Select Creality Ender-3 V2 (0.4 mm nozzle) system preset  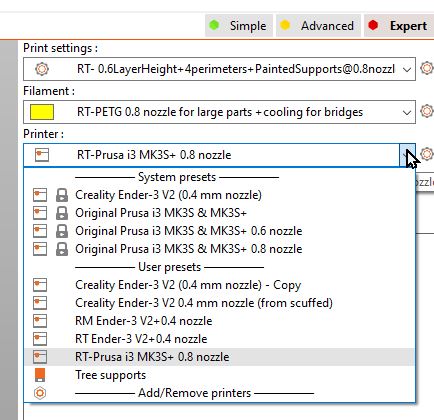(x=220, y=195)
